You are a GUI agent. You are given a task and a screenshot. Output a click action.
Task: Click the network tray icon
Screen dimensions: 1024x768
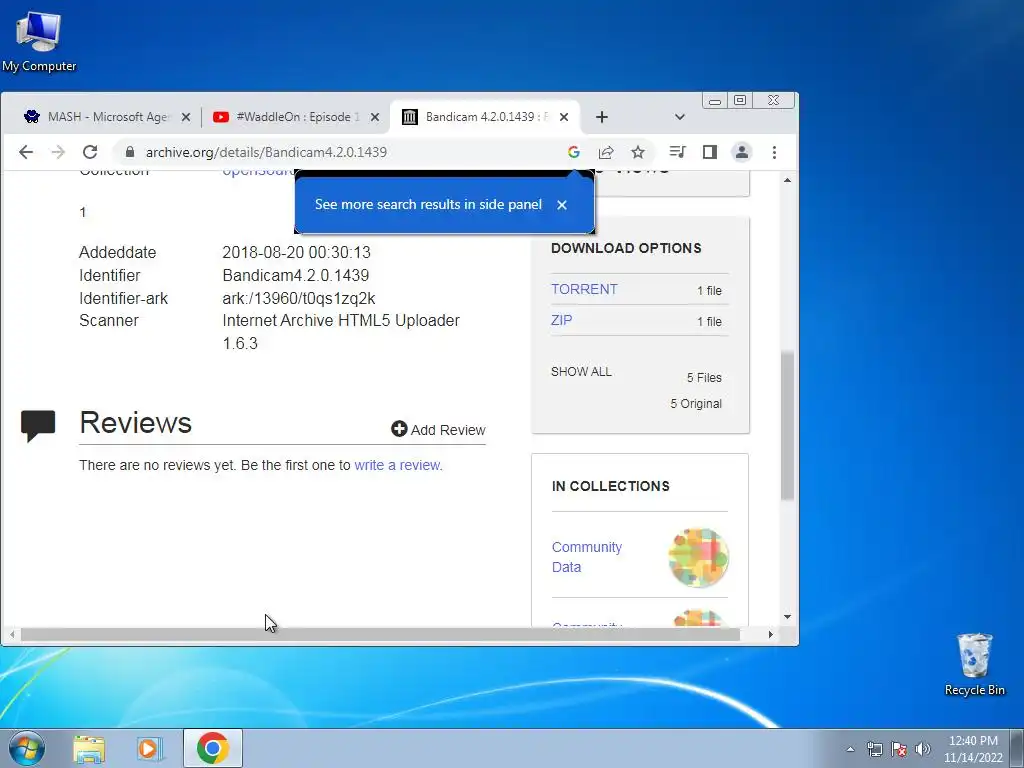click(x=874, y=749)
